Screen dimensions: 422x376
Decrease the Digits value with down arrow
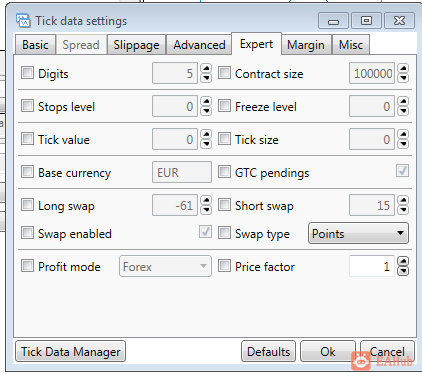pos(206,78)
